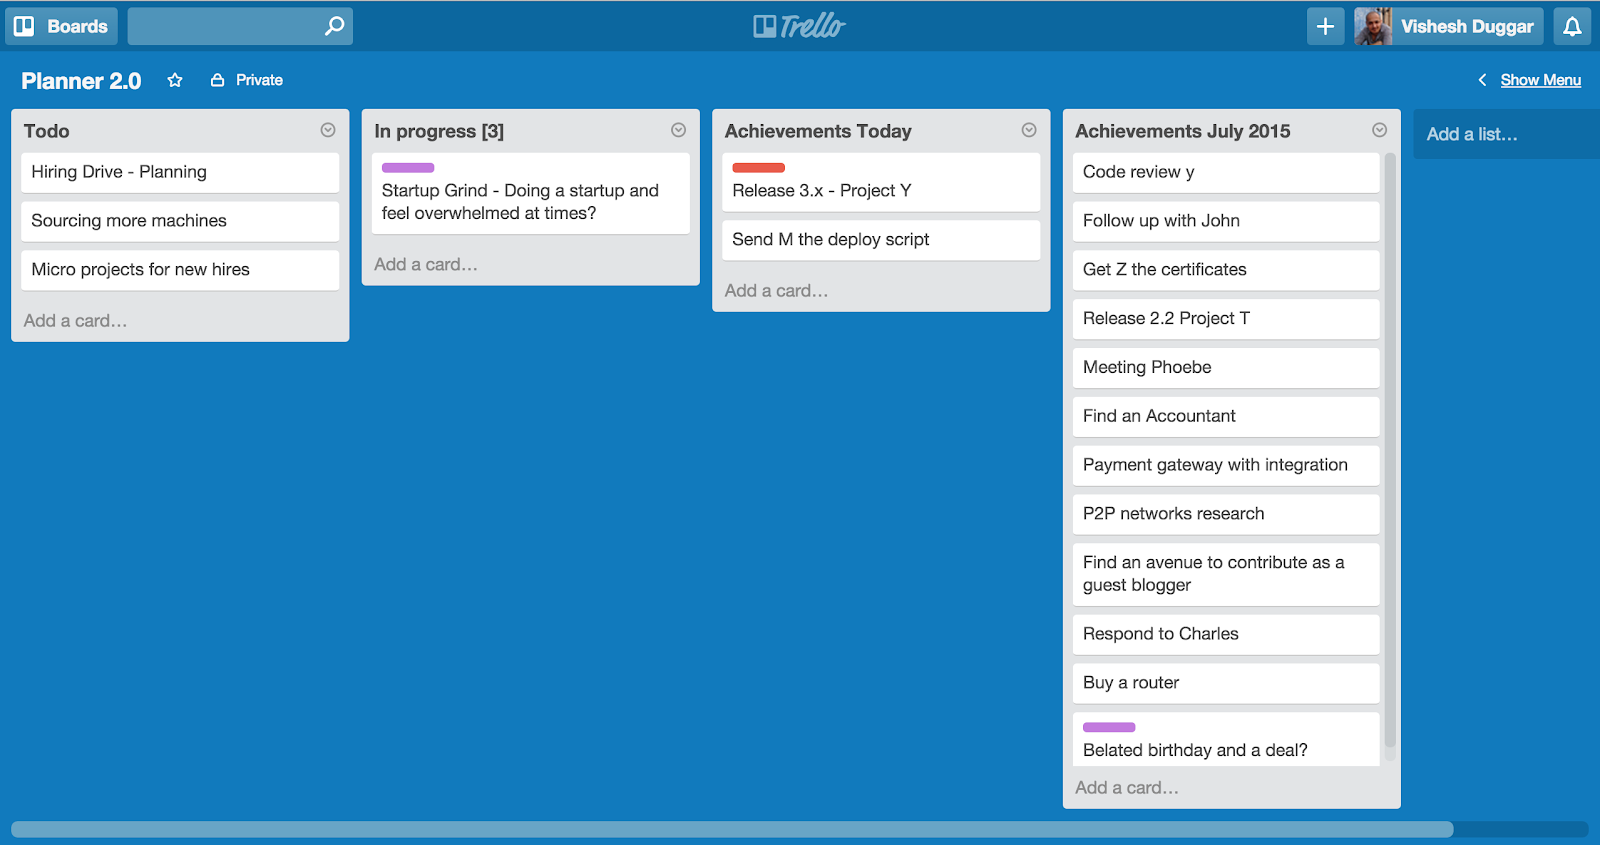The height and width of the screenshot is (845, 1600).
Task: Click purple label on Startup Grind card
Action: (408, 168)
